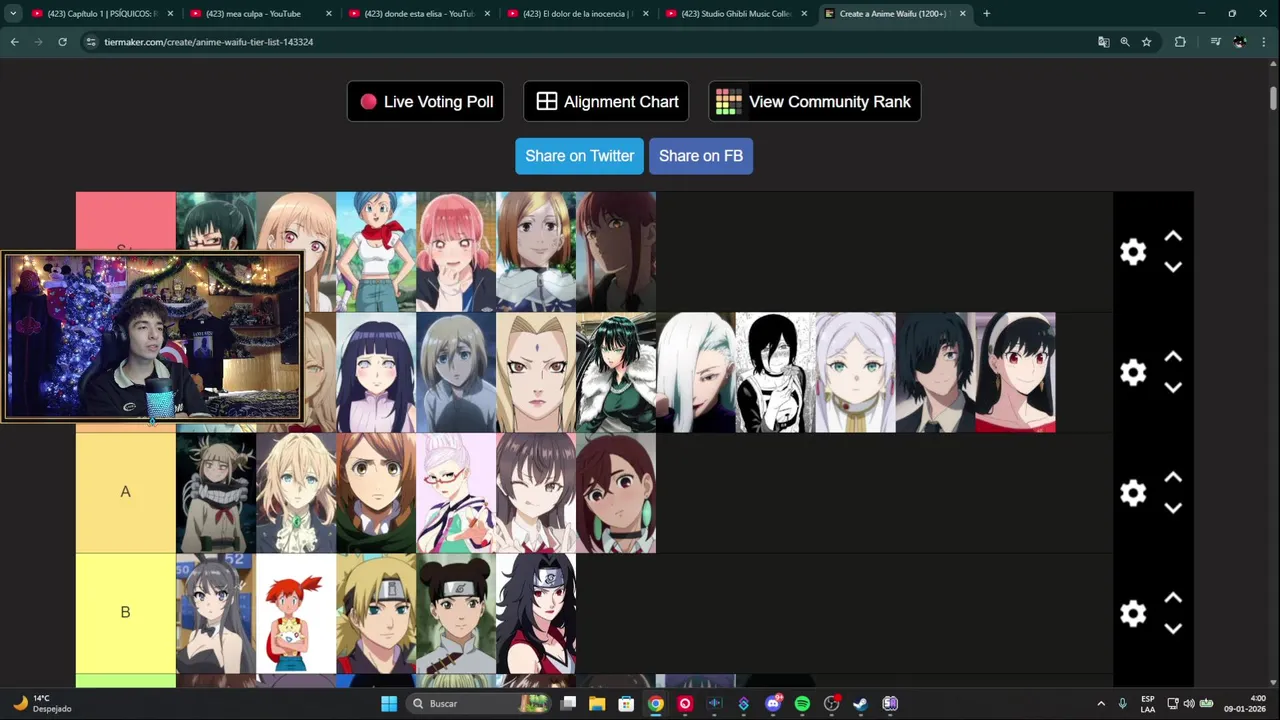Click the translate page icon
This screenshot has height=720, width=1280.
pyautogui.click(x=1104, y=42)
